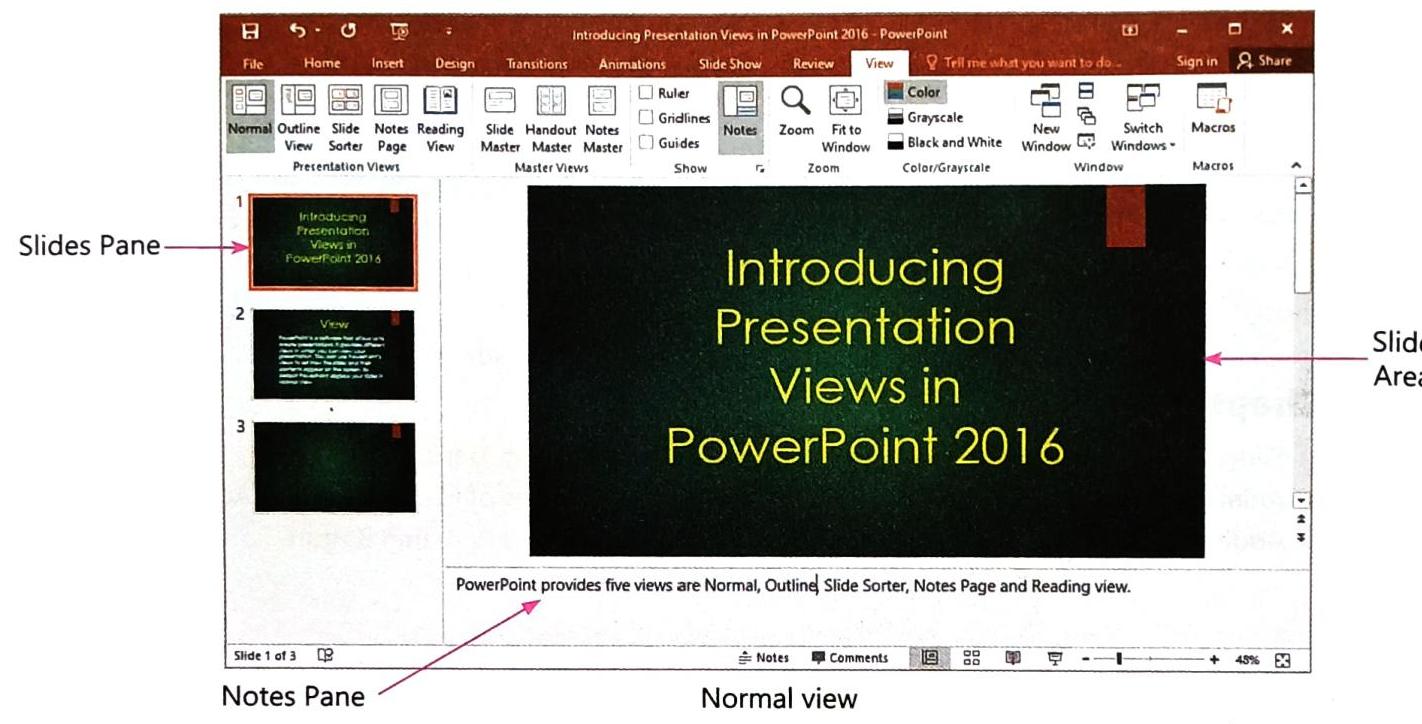1422x724 pixels.
Task: Redo using the repeat icon
Action: click(x=350, y=31)
